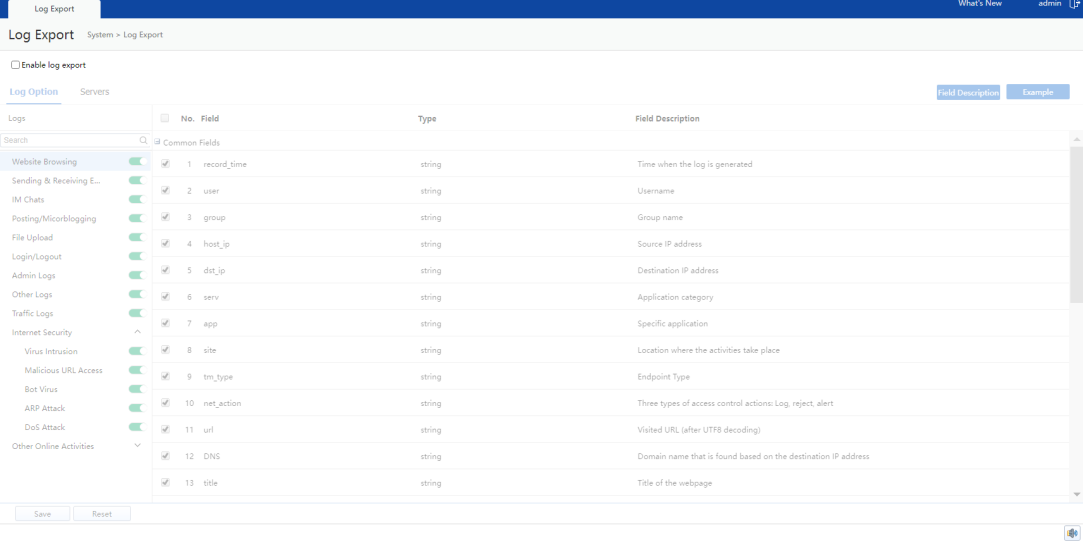The height and width of the screenshot is (547, 1083).
Task: Open the What's New link
Action: click(979, 5)
